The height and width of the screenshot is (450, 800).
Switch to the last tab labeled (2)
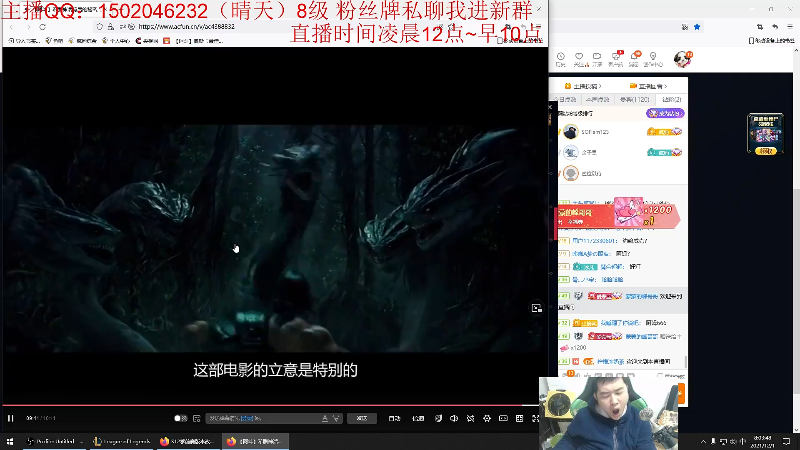coord(671,99)
